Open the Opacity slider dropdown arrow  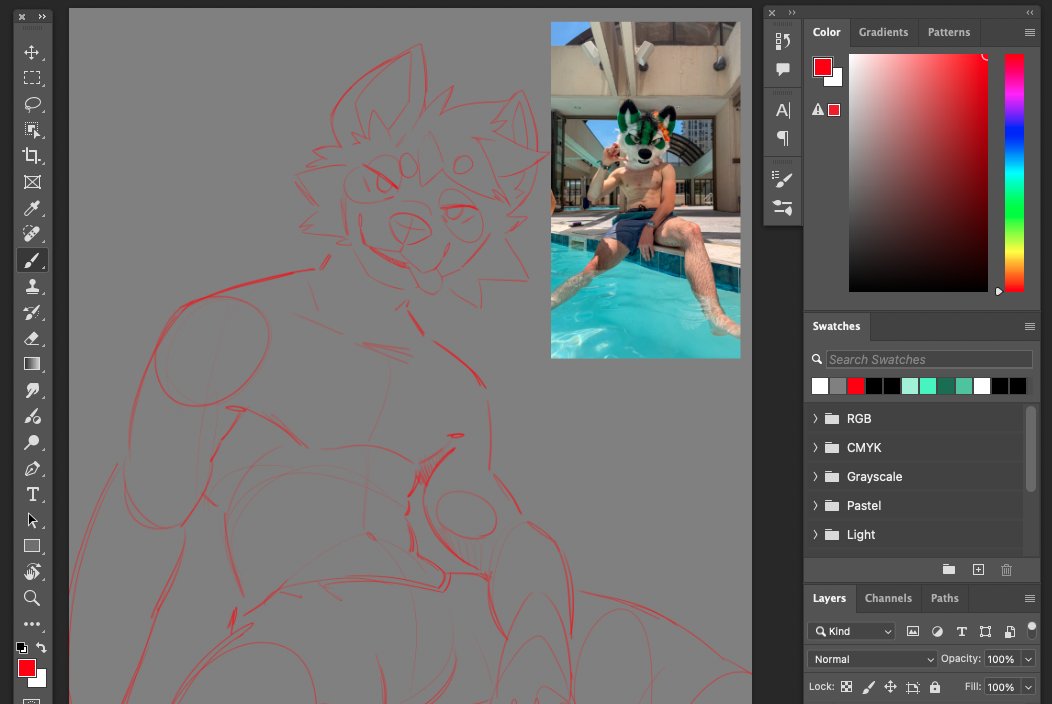pyautogui.click(x=1029, y=660)
